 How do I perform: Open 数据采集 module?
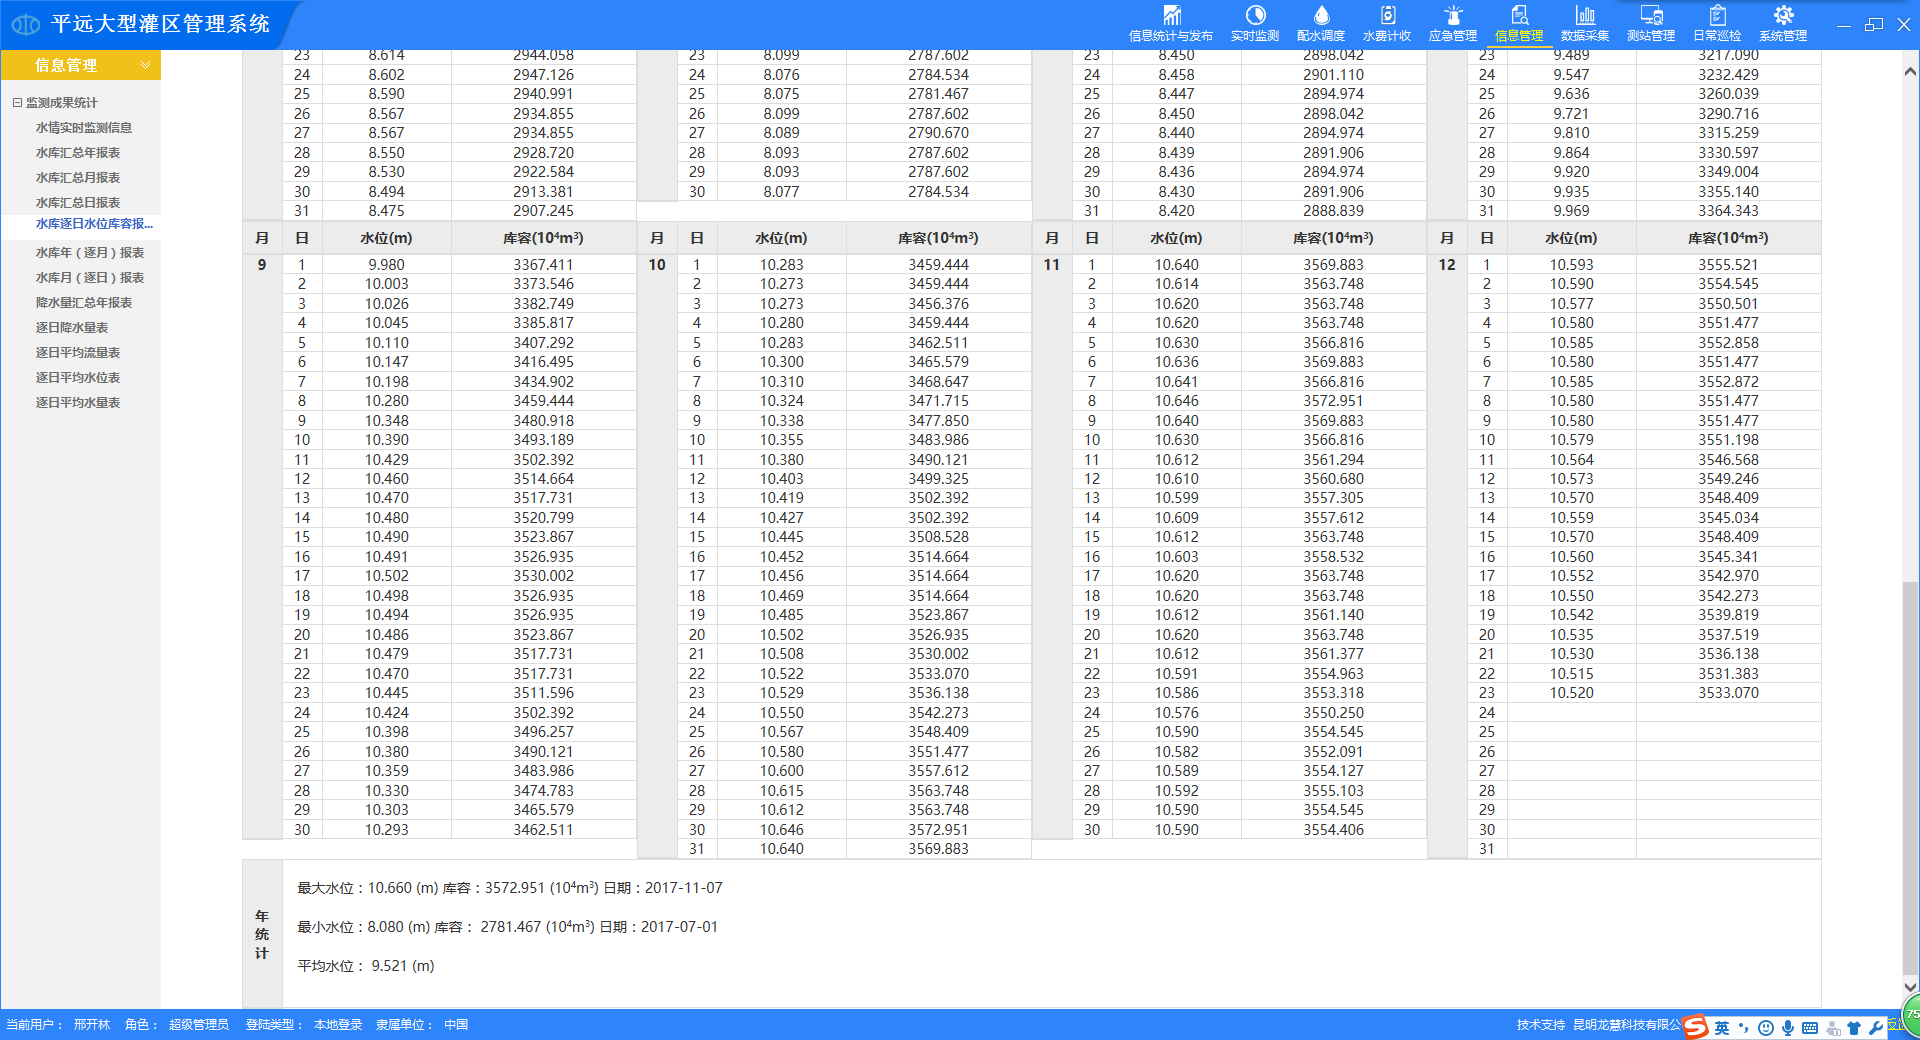coord(1585,24)
